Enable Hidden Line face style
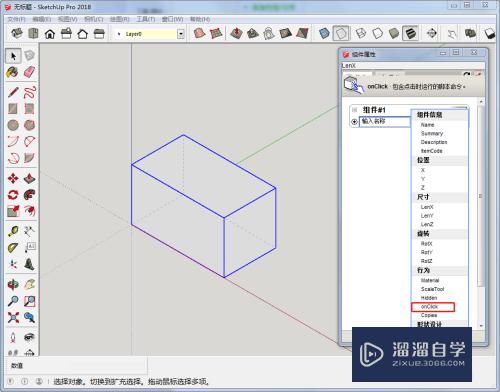The image size is (500, 392). pyautogui.click(x=378, y=33)
